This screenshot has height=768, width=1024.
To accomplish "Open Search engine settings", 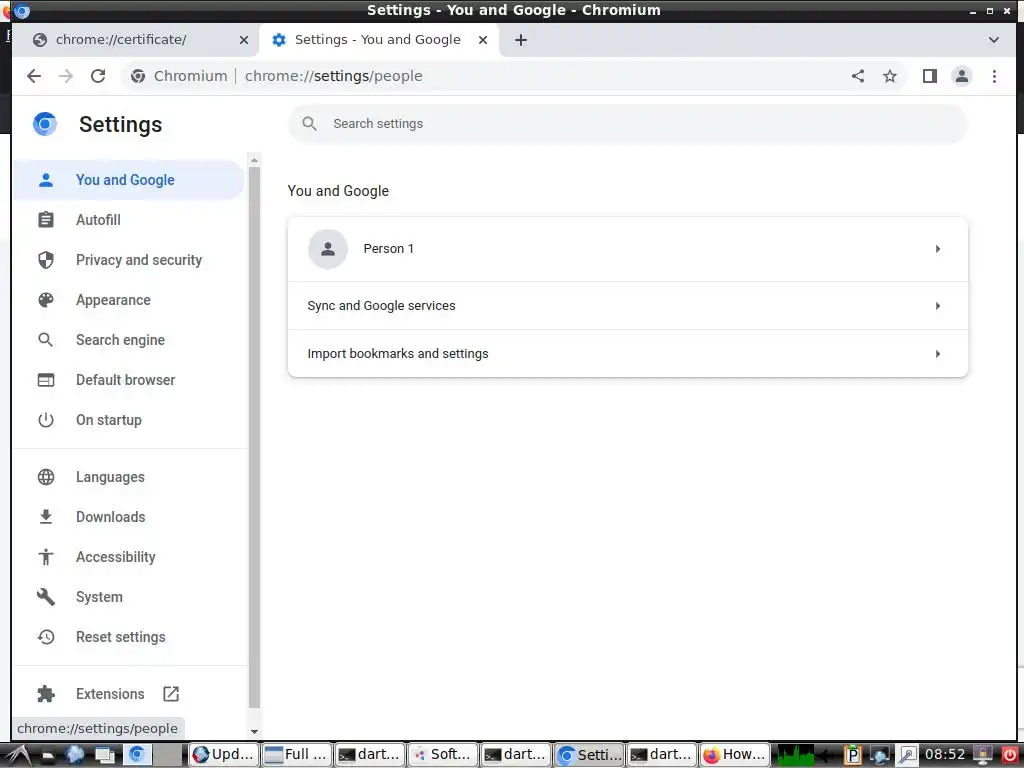I will pos(129,340).
